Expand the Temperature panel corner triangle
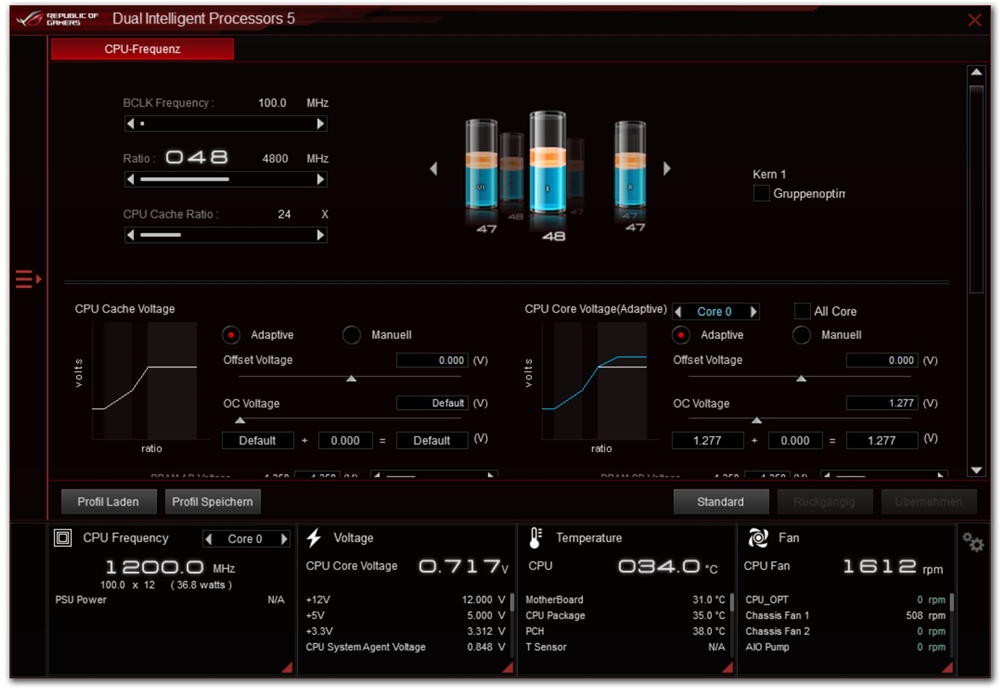This screenshot has height=688, width=1000. pos(728,668)
